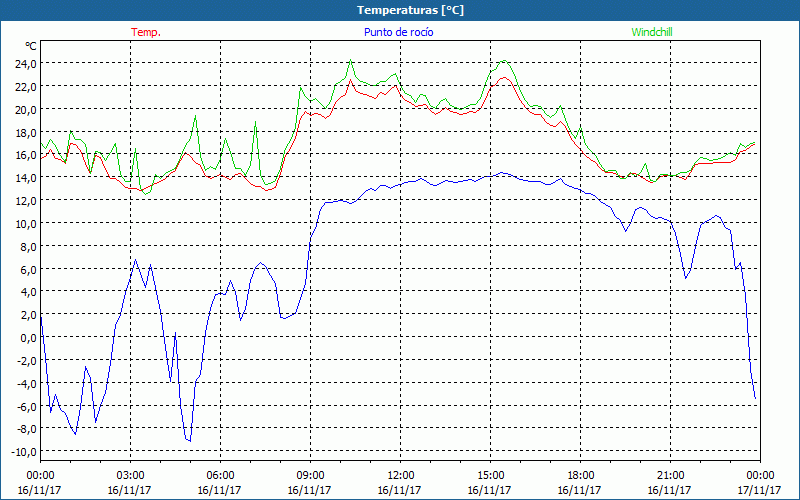
Task: Click the '03:00' time axis label
Action: (130, 476)
